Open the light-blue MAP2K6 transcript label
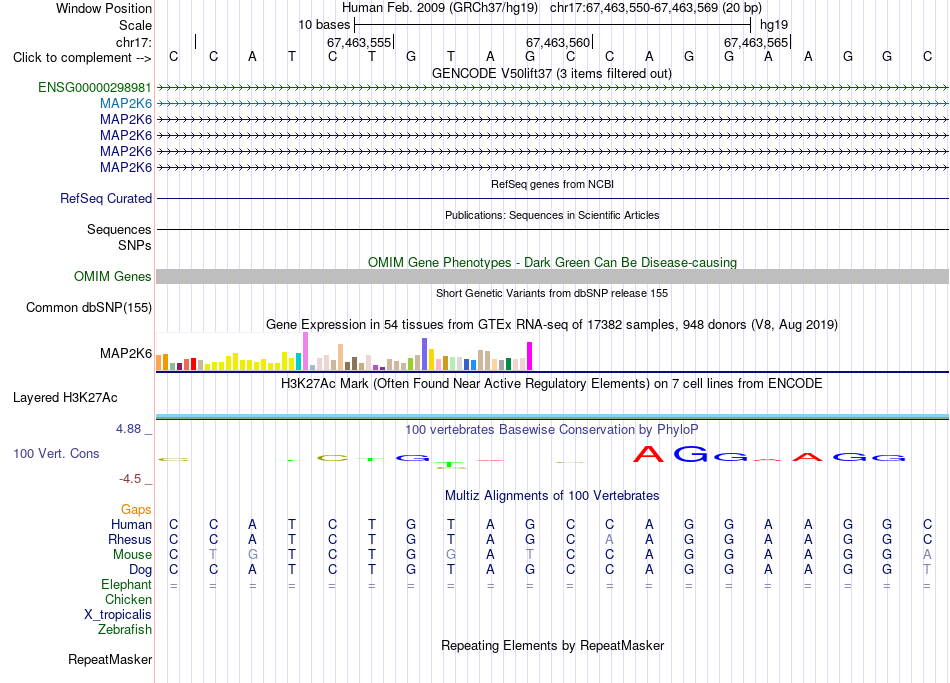The image size is (950, 683). [x=126, y=104]
